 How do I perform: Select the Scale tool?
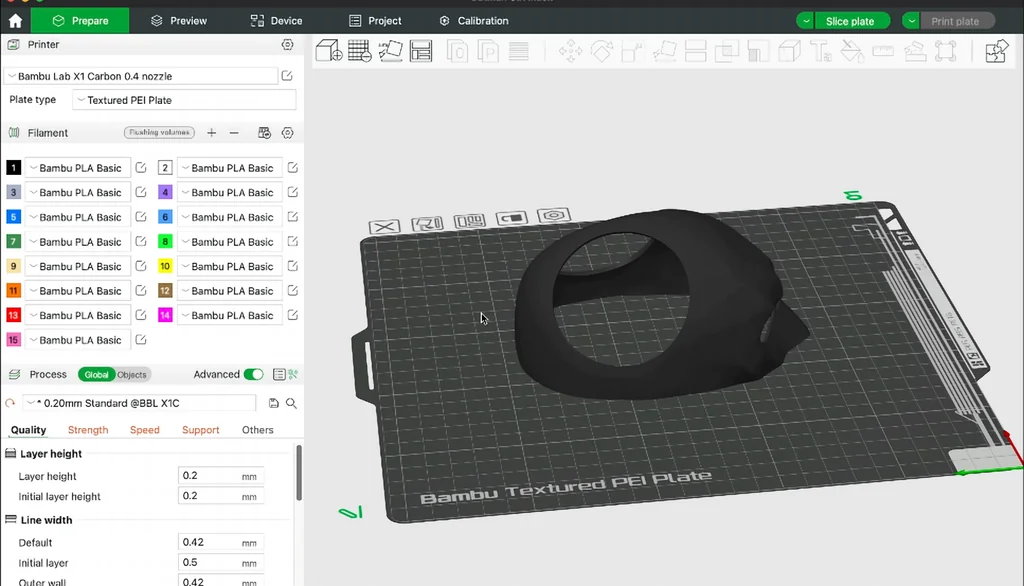tap(632, 51)
